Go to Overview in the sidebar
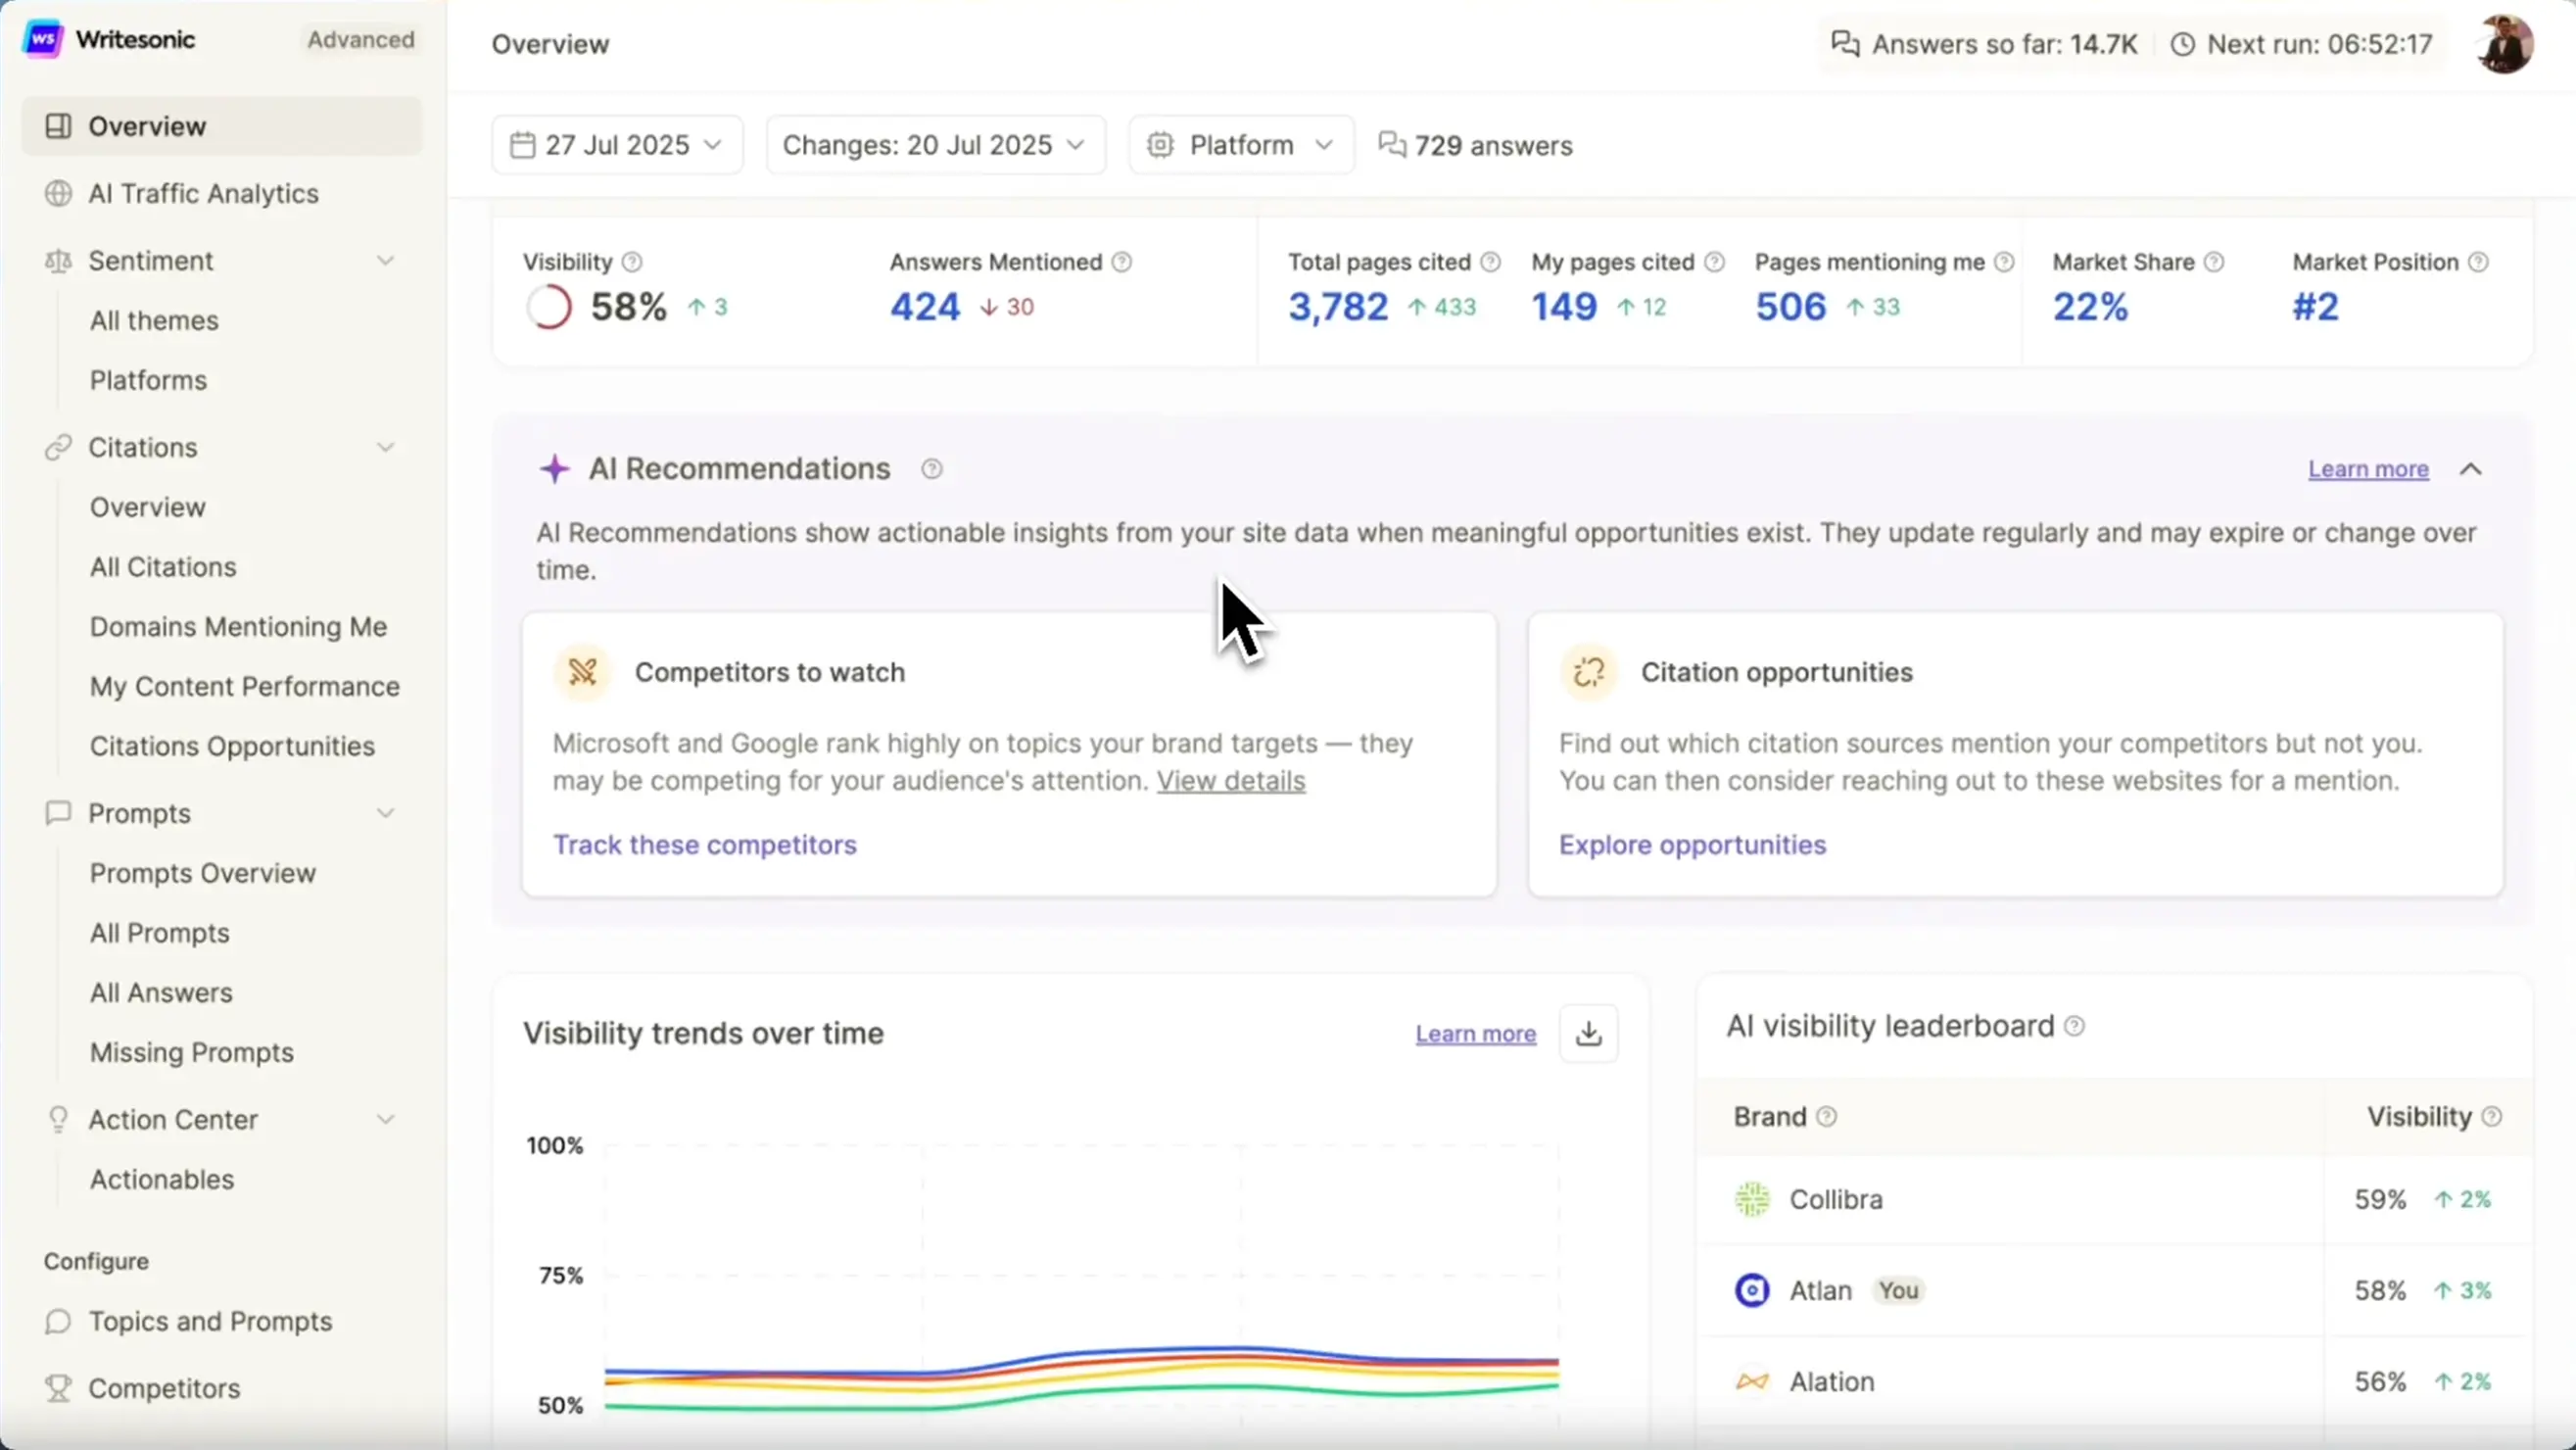Viewport: 2576px width, 1450px height. pyautogui.click(x=222, y=126)
